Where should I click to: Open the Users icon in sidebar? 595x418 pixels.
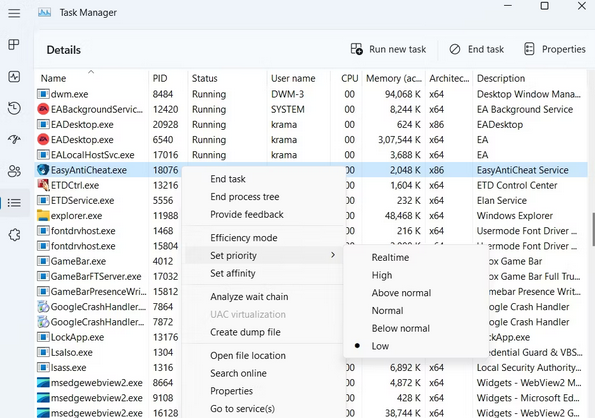point(14,171)
